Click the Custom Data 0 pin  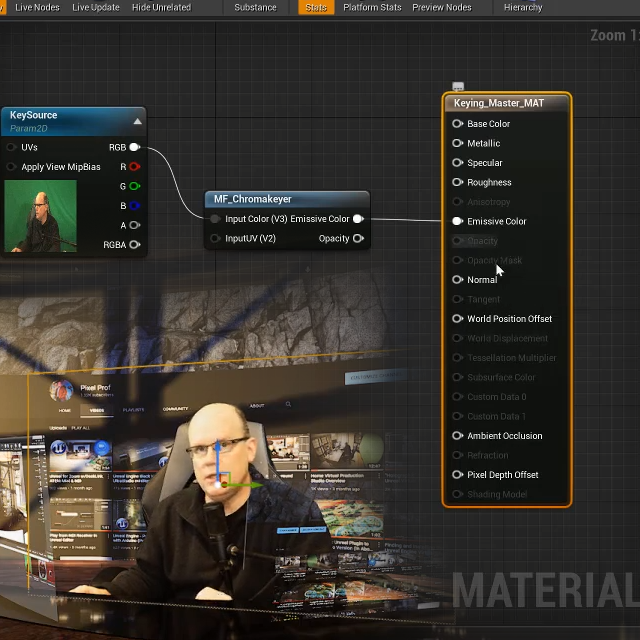tap(458, 397)
